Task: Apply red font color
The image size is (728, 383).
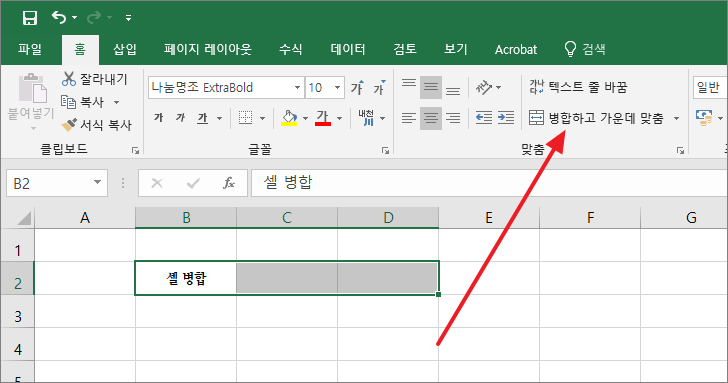Action: [x=323, y=118]
